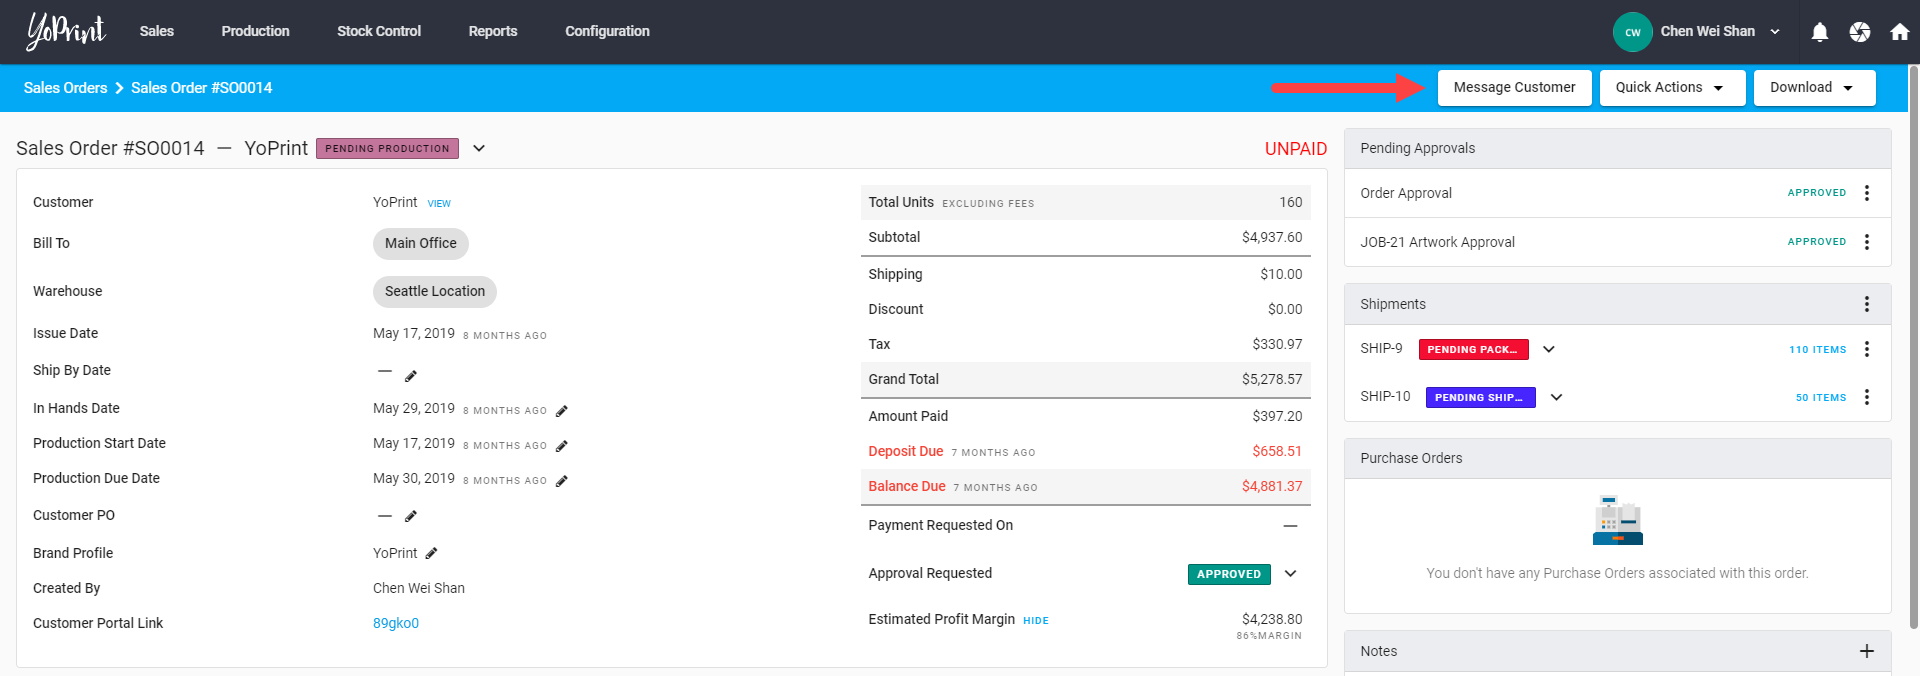Viewport: 1920px width, 676px height.
Task: Open the Production menu
Action: [256, 31]
